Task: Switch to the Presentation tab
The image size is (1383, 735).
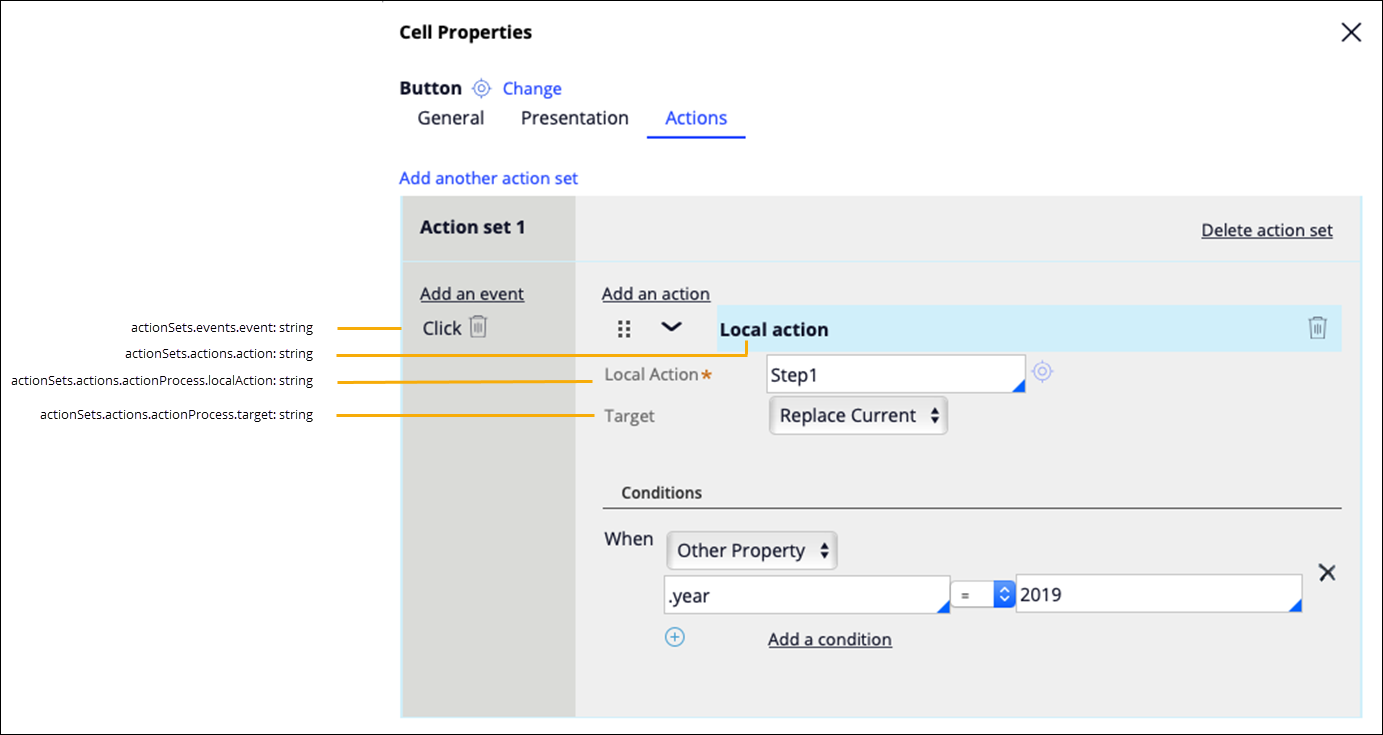Action: point(575,118)
